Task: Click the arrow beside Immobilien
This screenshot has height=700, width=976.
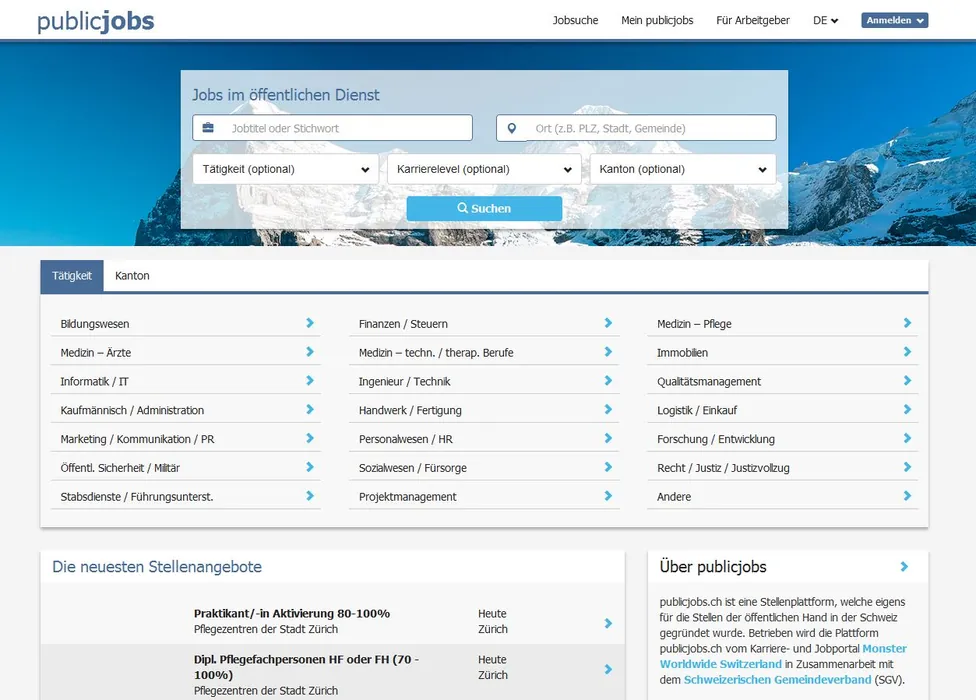Action: point(907,352)
